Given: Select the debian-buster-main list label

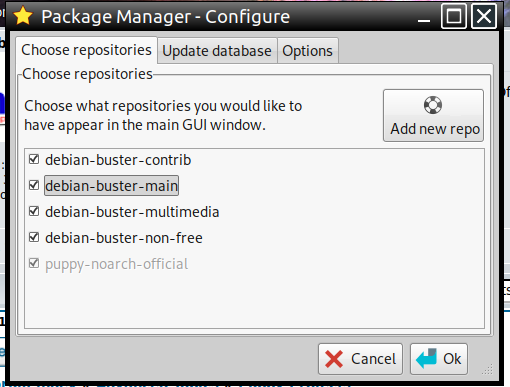Looking at the screenshot, I should [x=111, y=186].
